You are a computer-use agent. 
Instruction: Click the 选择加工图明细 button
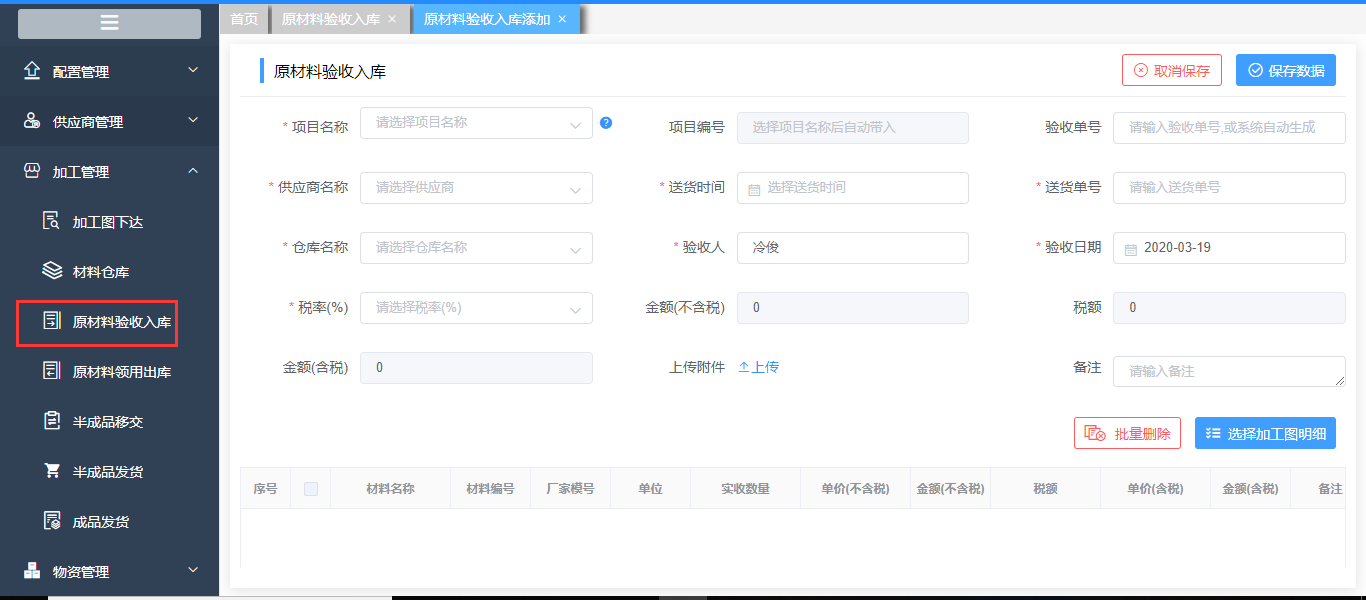[1265, 433]
